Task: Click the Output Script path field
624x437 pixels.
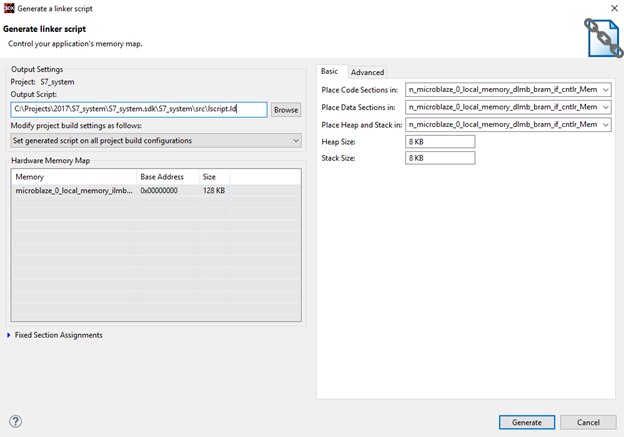Action: (x=138, y=110)
